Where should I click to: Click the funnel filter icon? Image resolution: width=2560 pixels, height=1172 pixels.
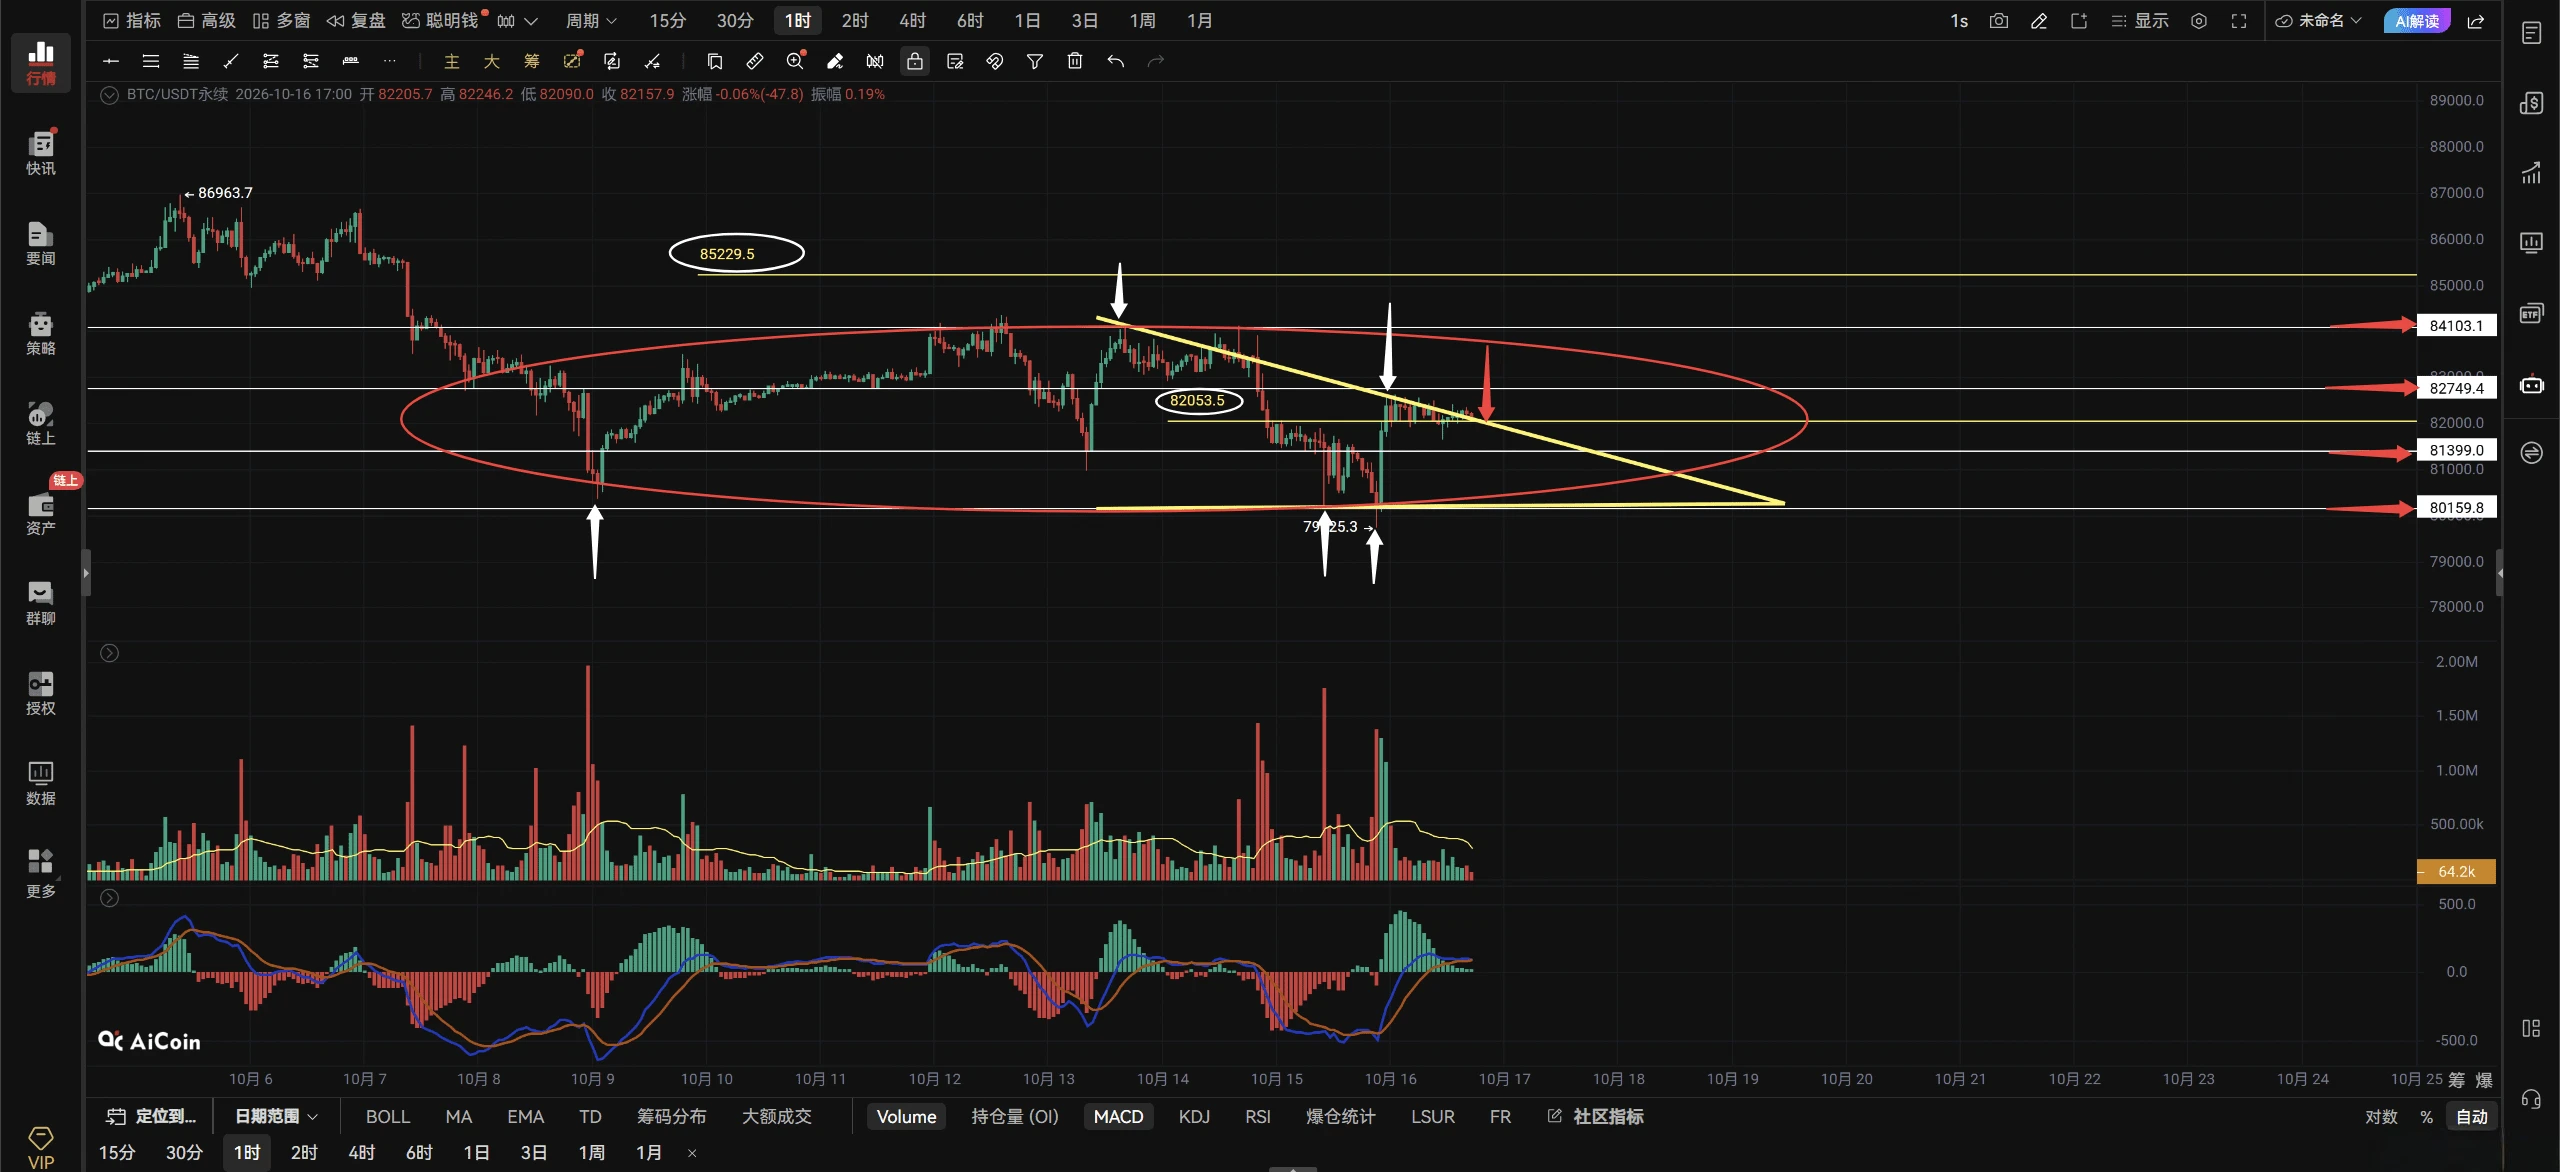(1035, 61)
